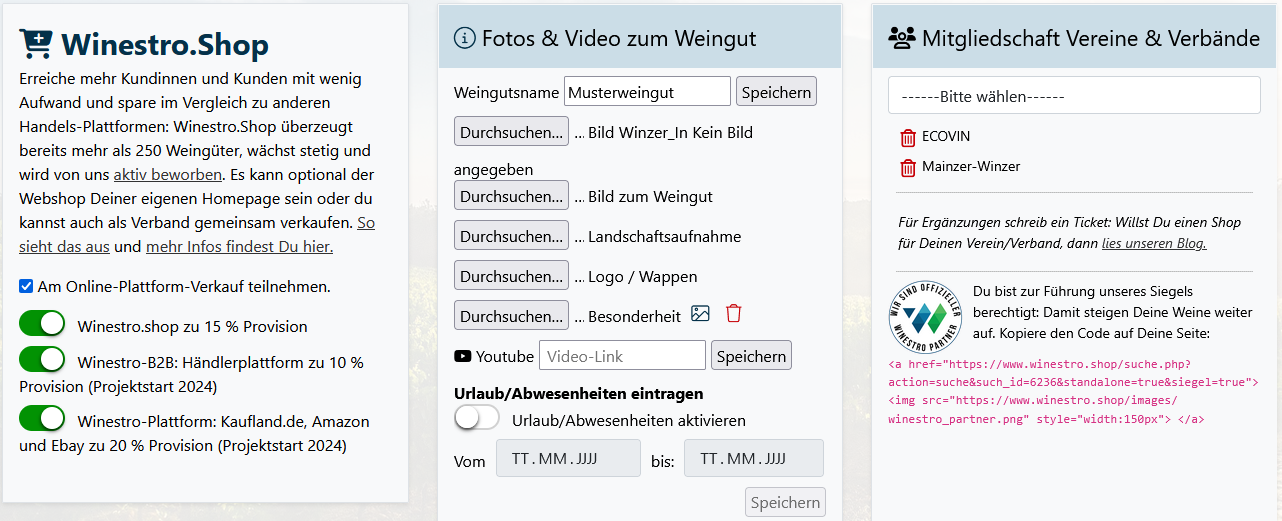
Task: Remove Mainzer-Winzer membership via trash icon
Action: (908, 167)
